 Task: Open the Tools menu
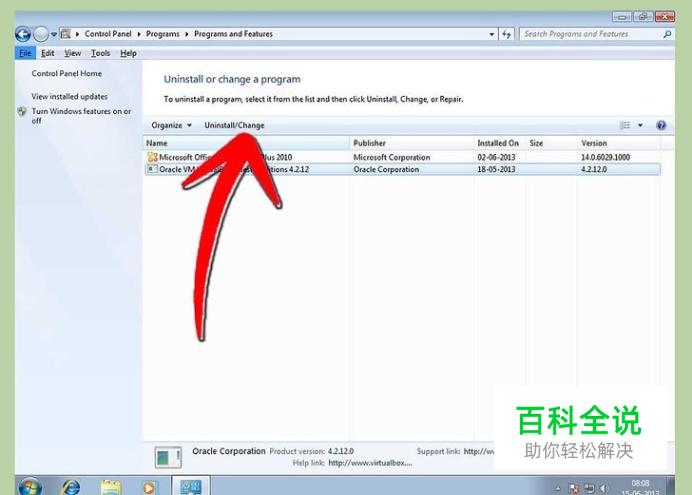(x=100, y=53)
